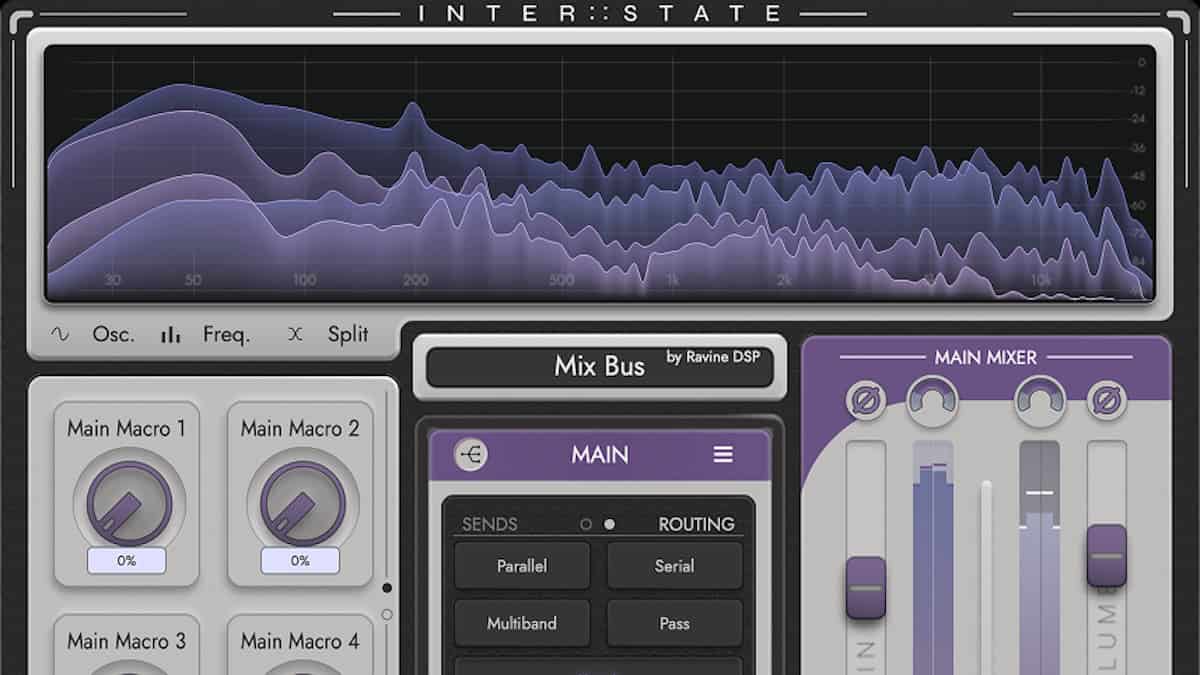Viewport: 1200px width, 675px height.
Task: Select the filled macro page dot
Action: tap(387, 588)
